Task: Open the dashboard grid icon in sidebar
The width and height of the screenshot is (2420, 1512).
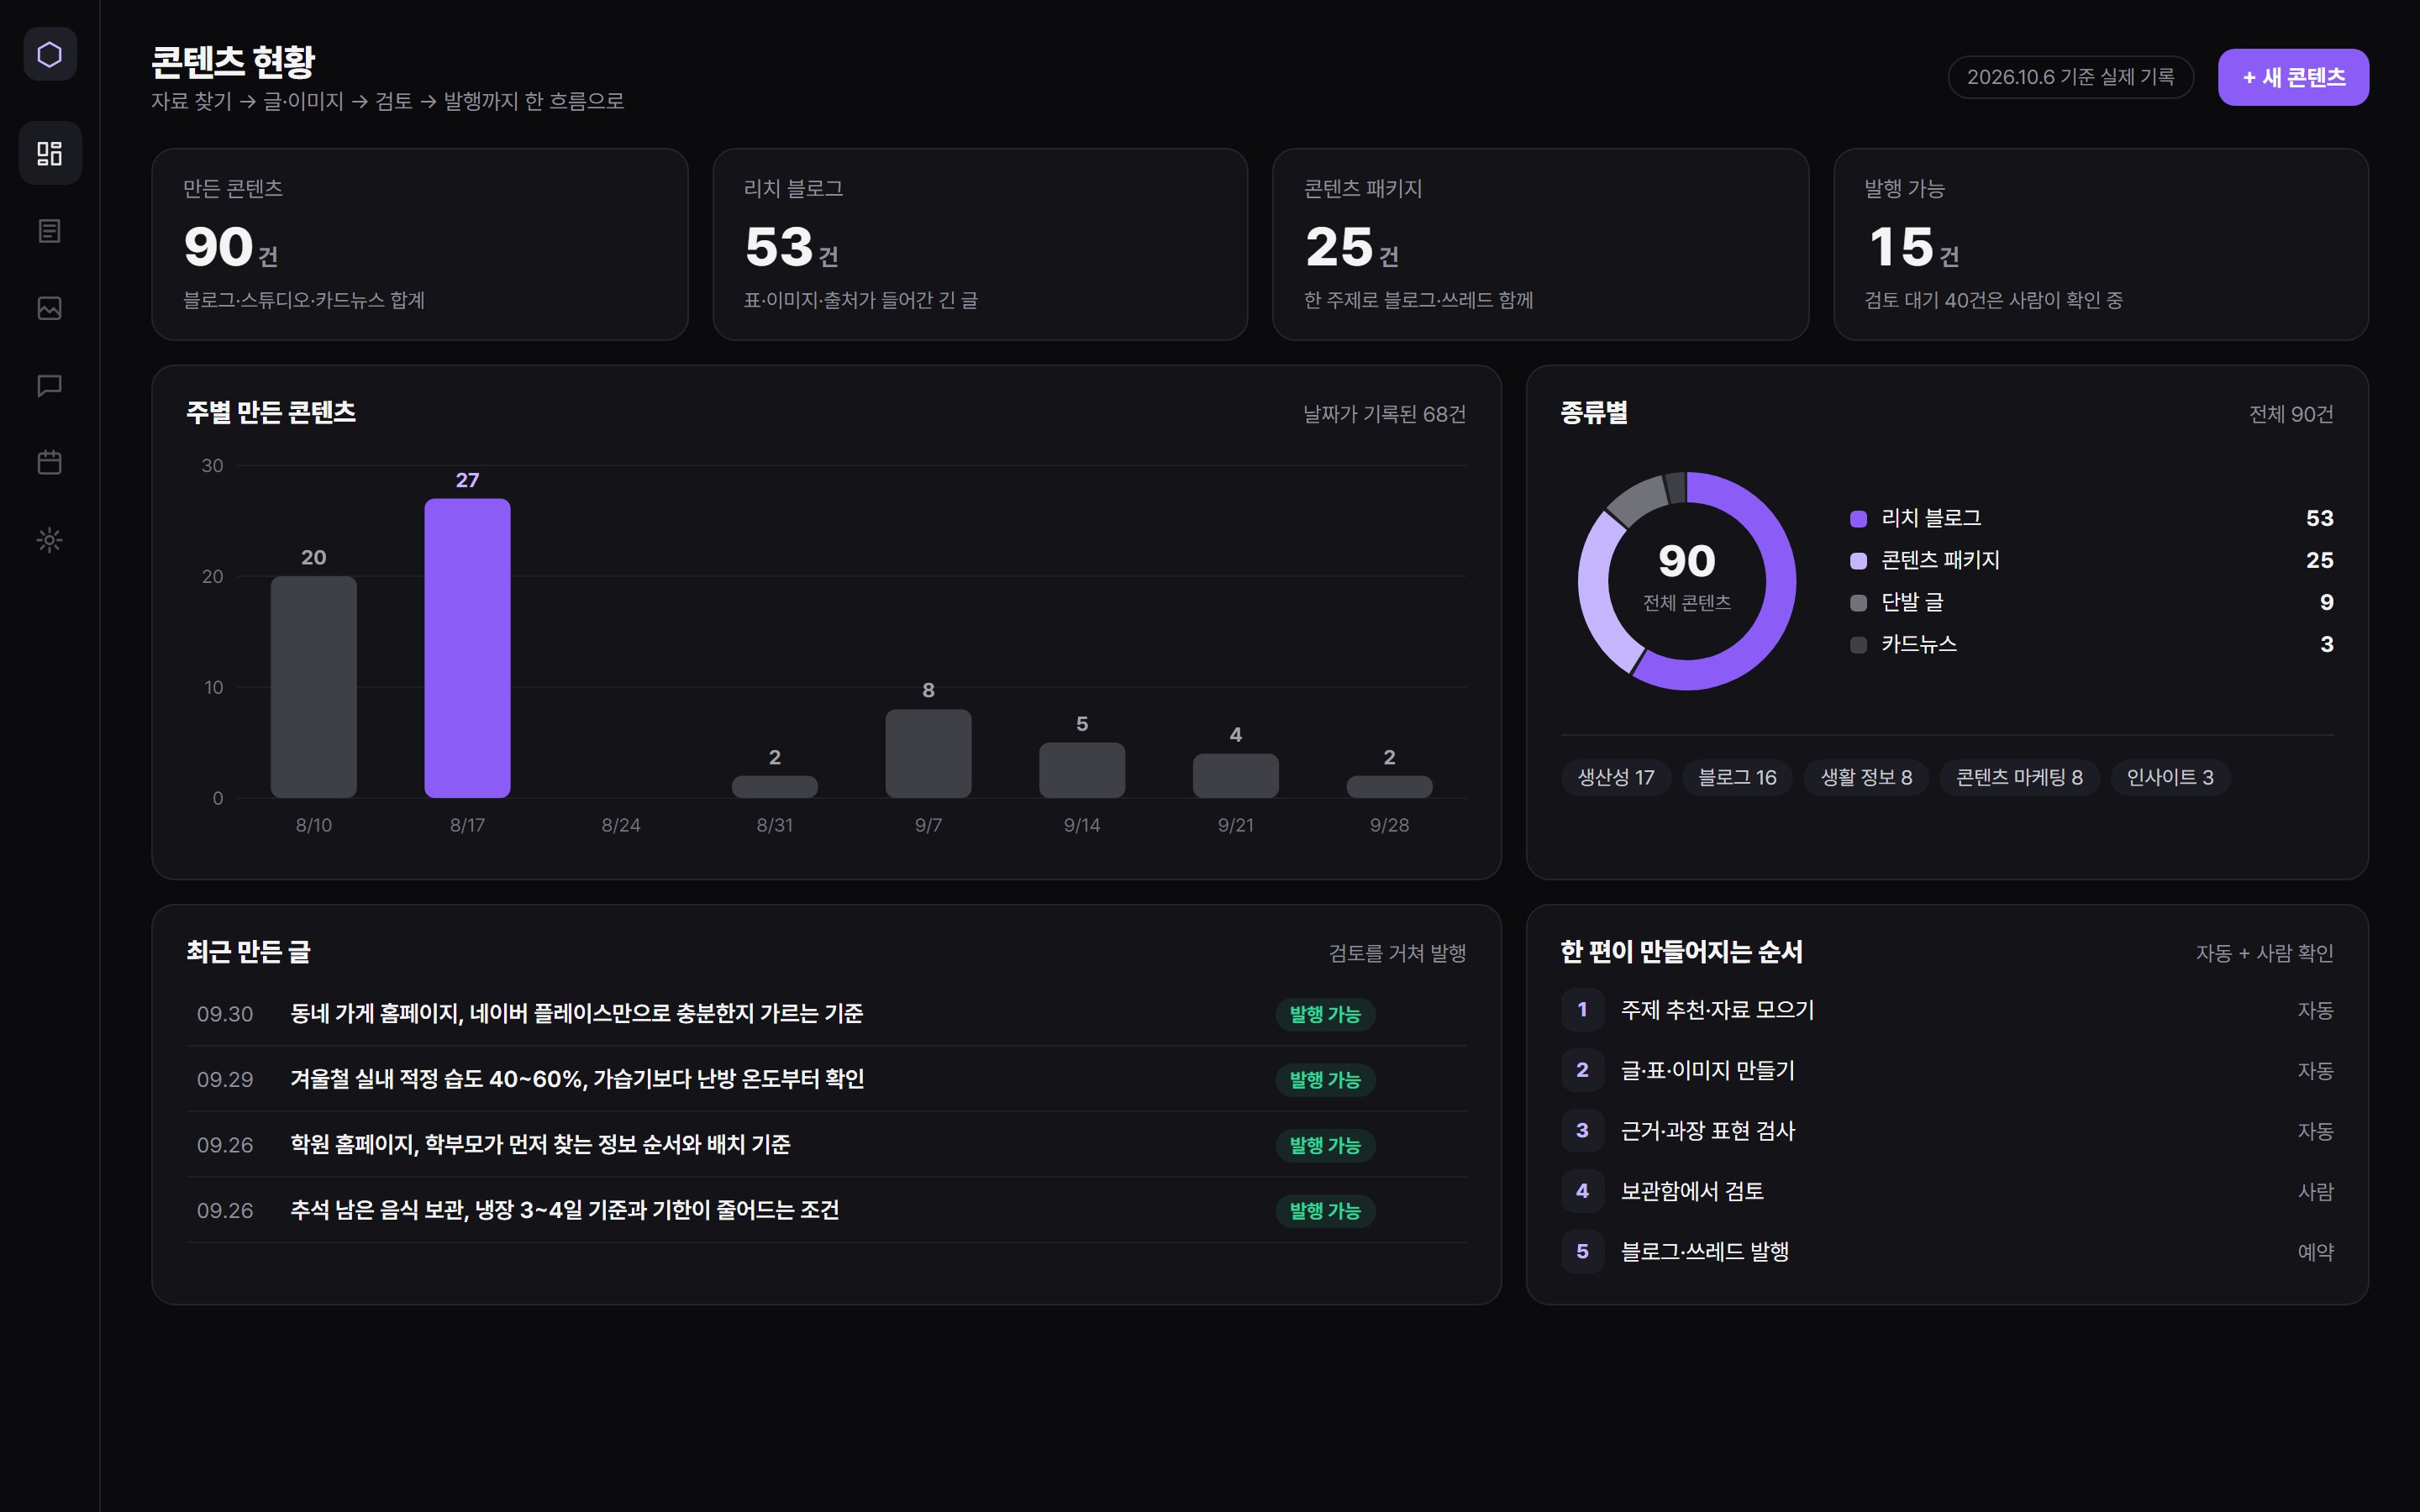Action: [x=50, y=153]
